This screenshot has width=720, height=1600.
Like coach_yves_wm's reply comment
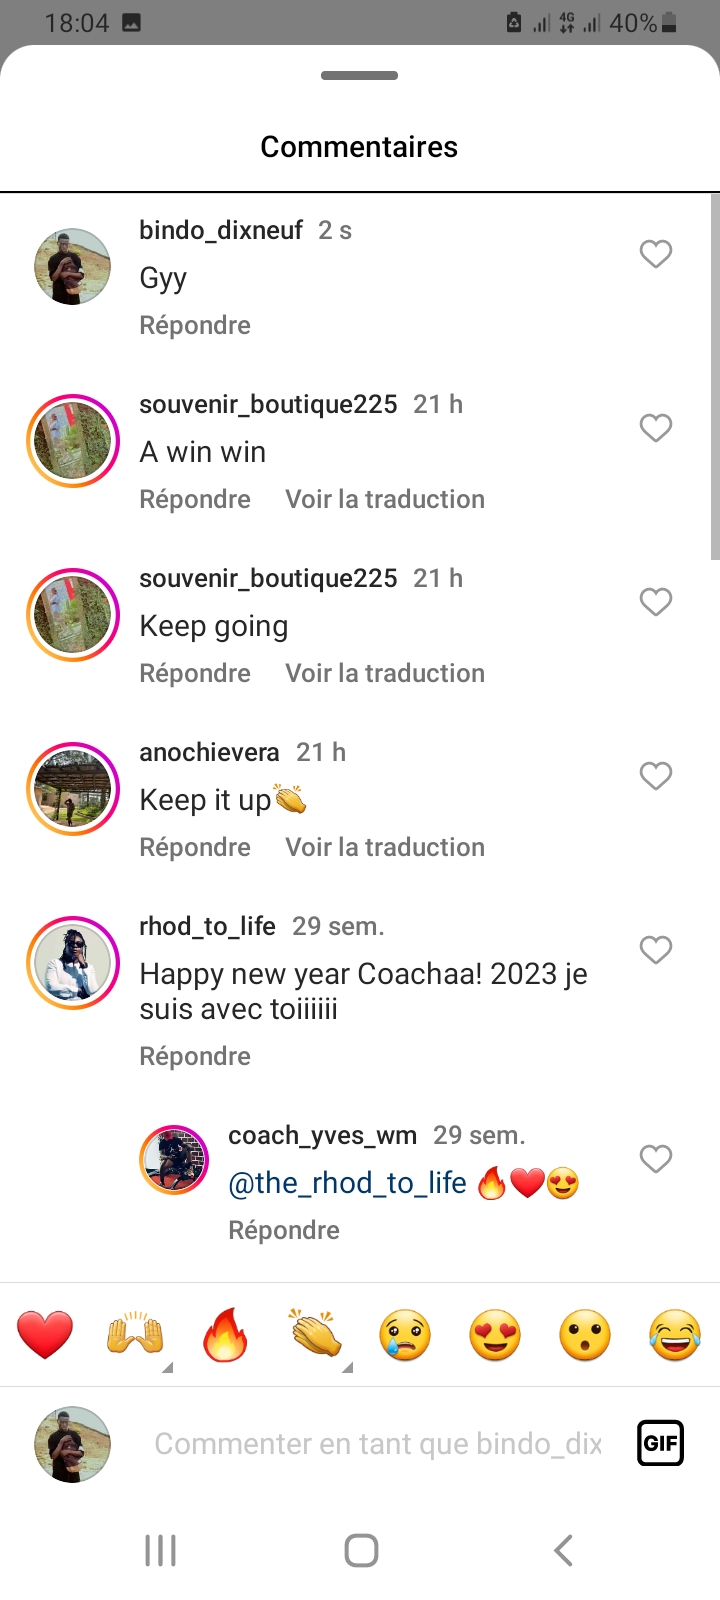[x=656, y=1159]
